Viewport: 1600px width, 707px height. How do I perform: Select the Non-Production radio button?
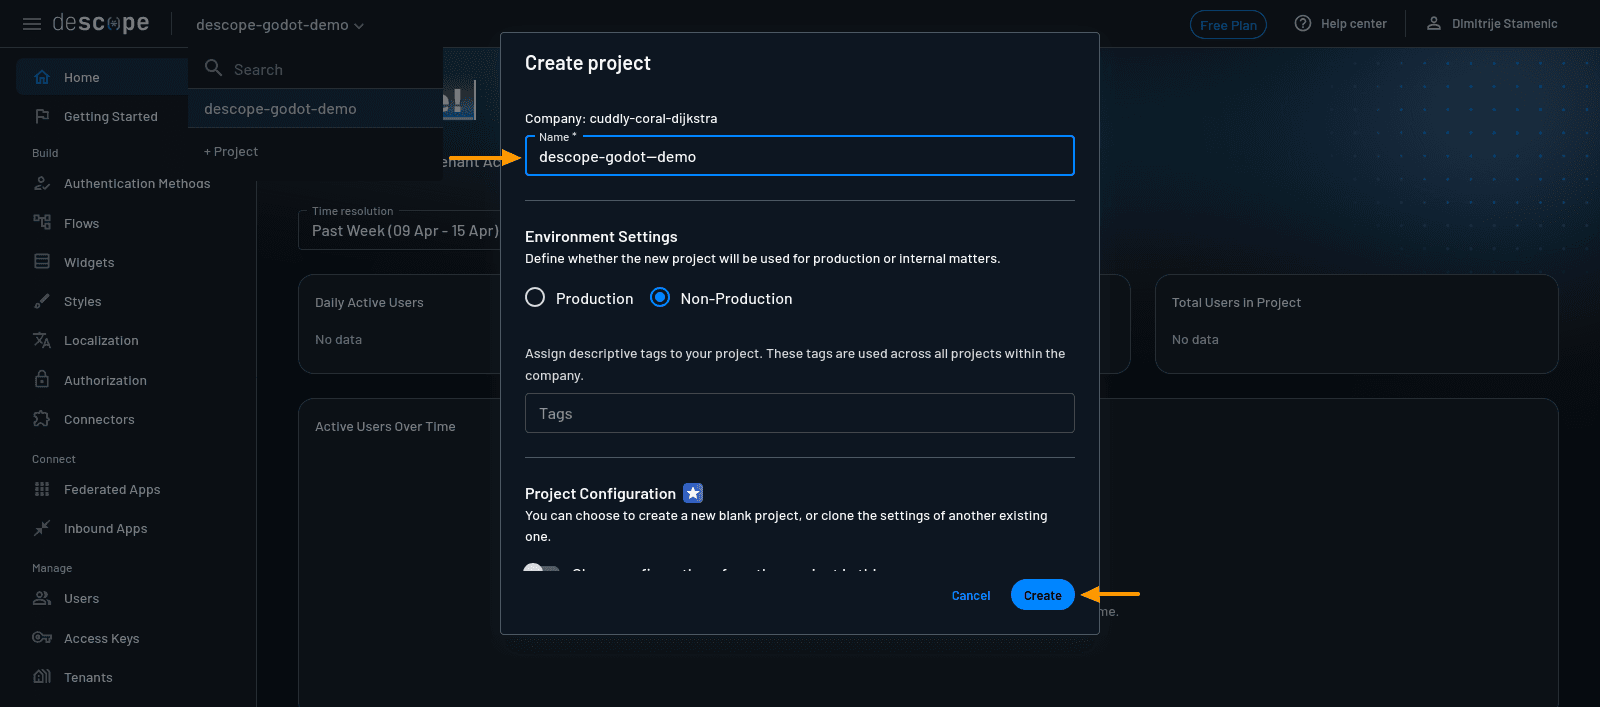pyautogui.click(x=660, y=298)
